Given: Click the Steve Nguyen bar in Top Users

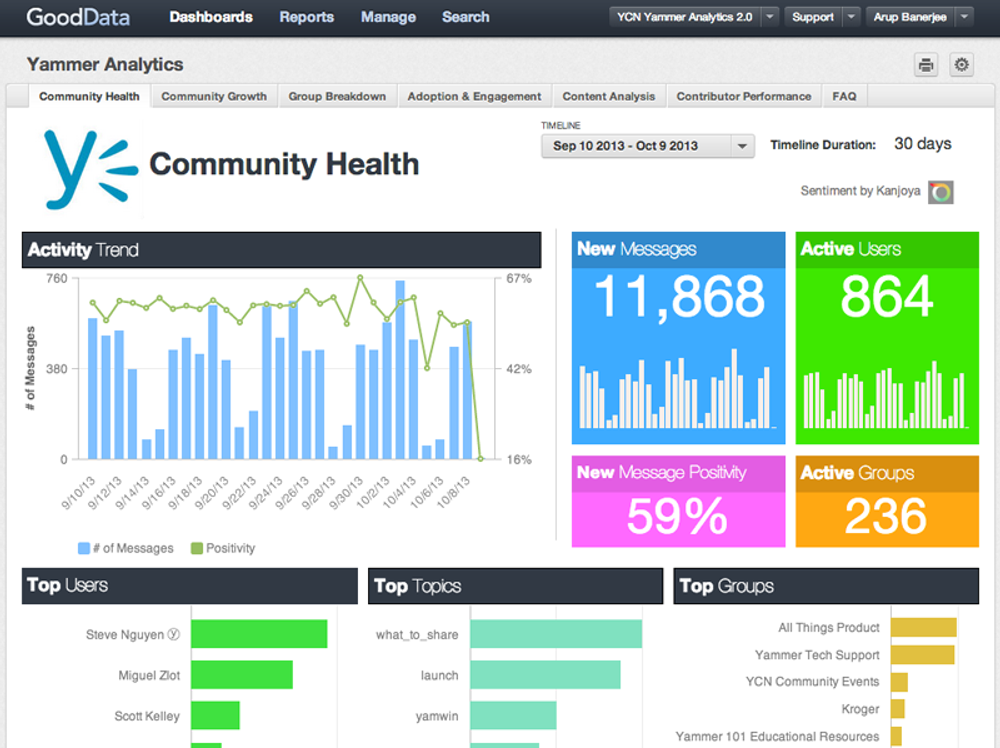Looking at the screenshot, I should [259, 634].
